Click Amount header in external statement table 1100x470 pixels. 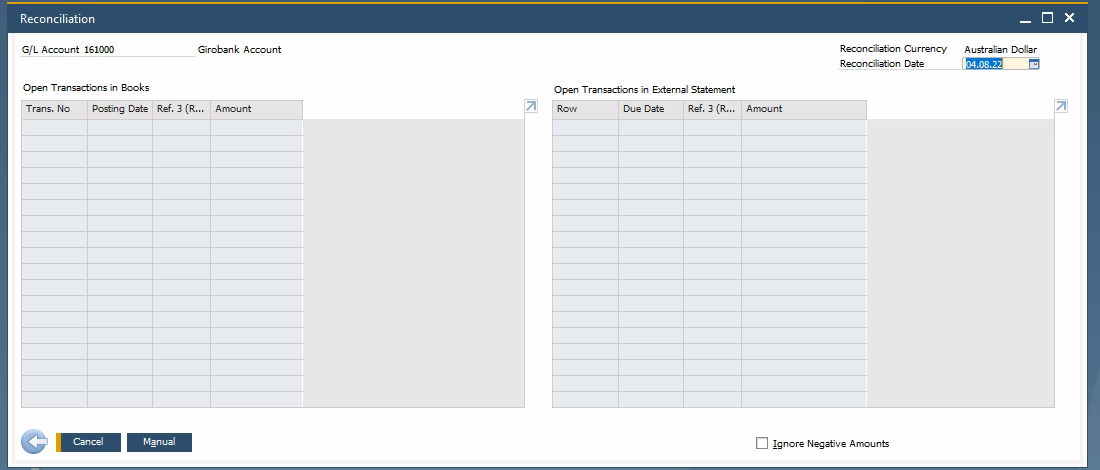point(803,109)
